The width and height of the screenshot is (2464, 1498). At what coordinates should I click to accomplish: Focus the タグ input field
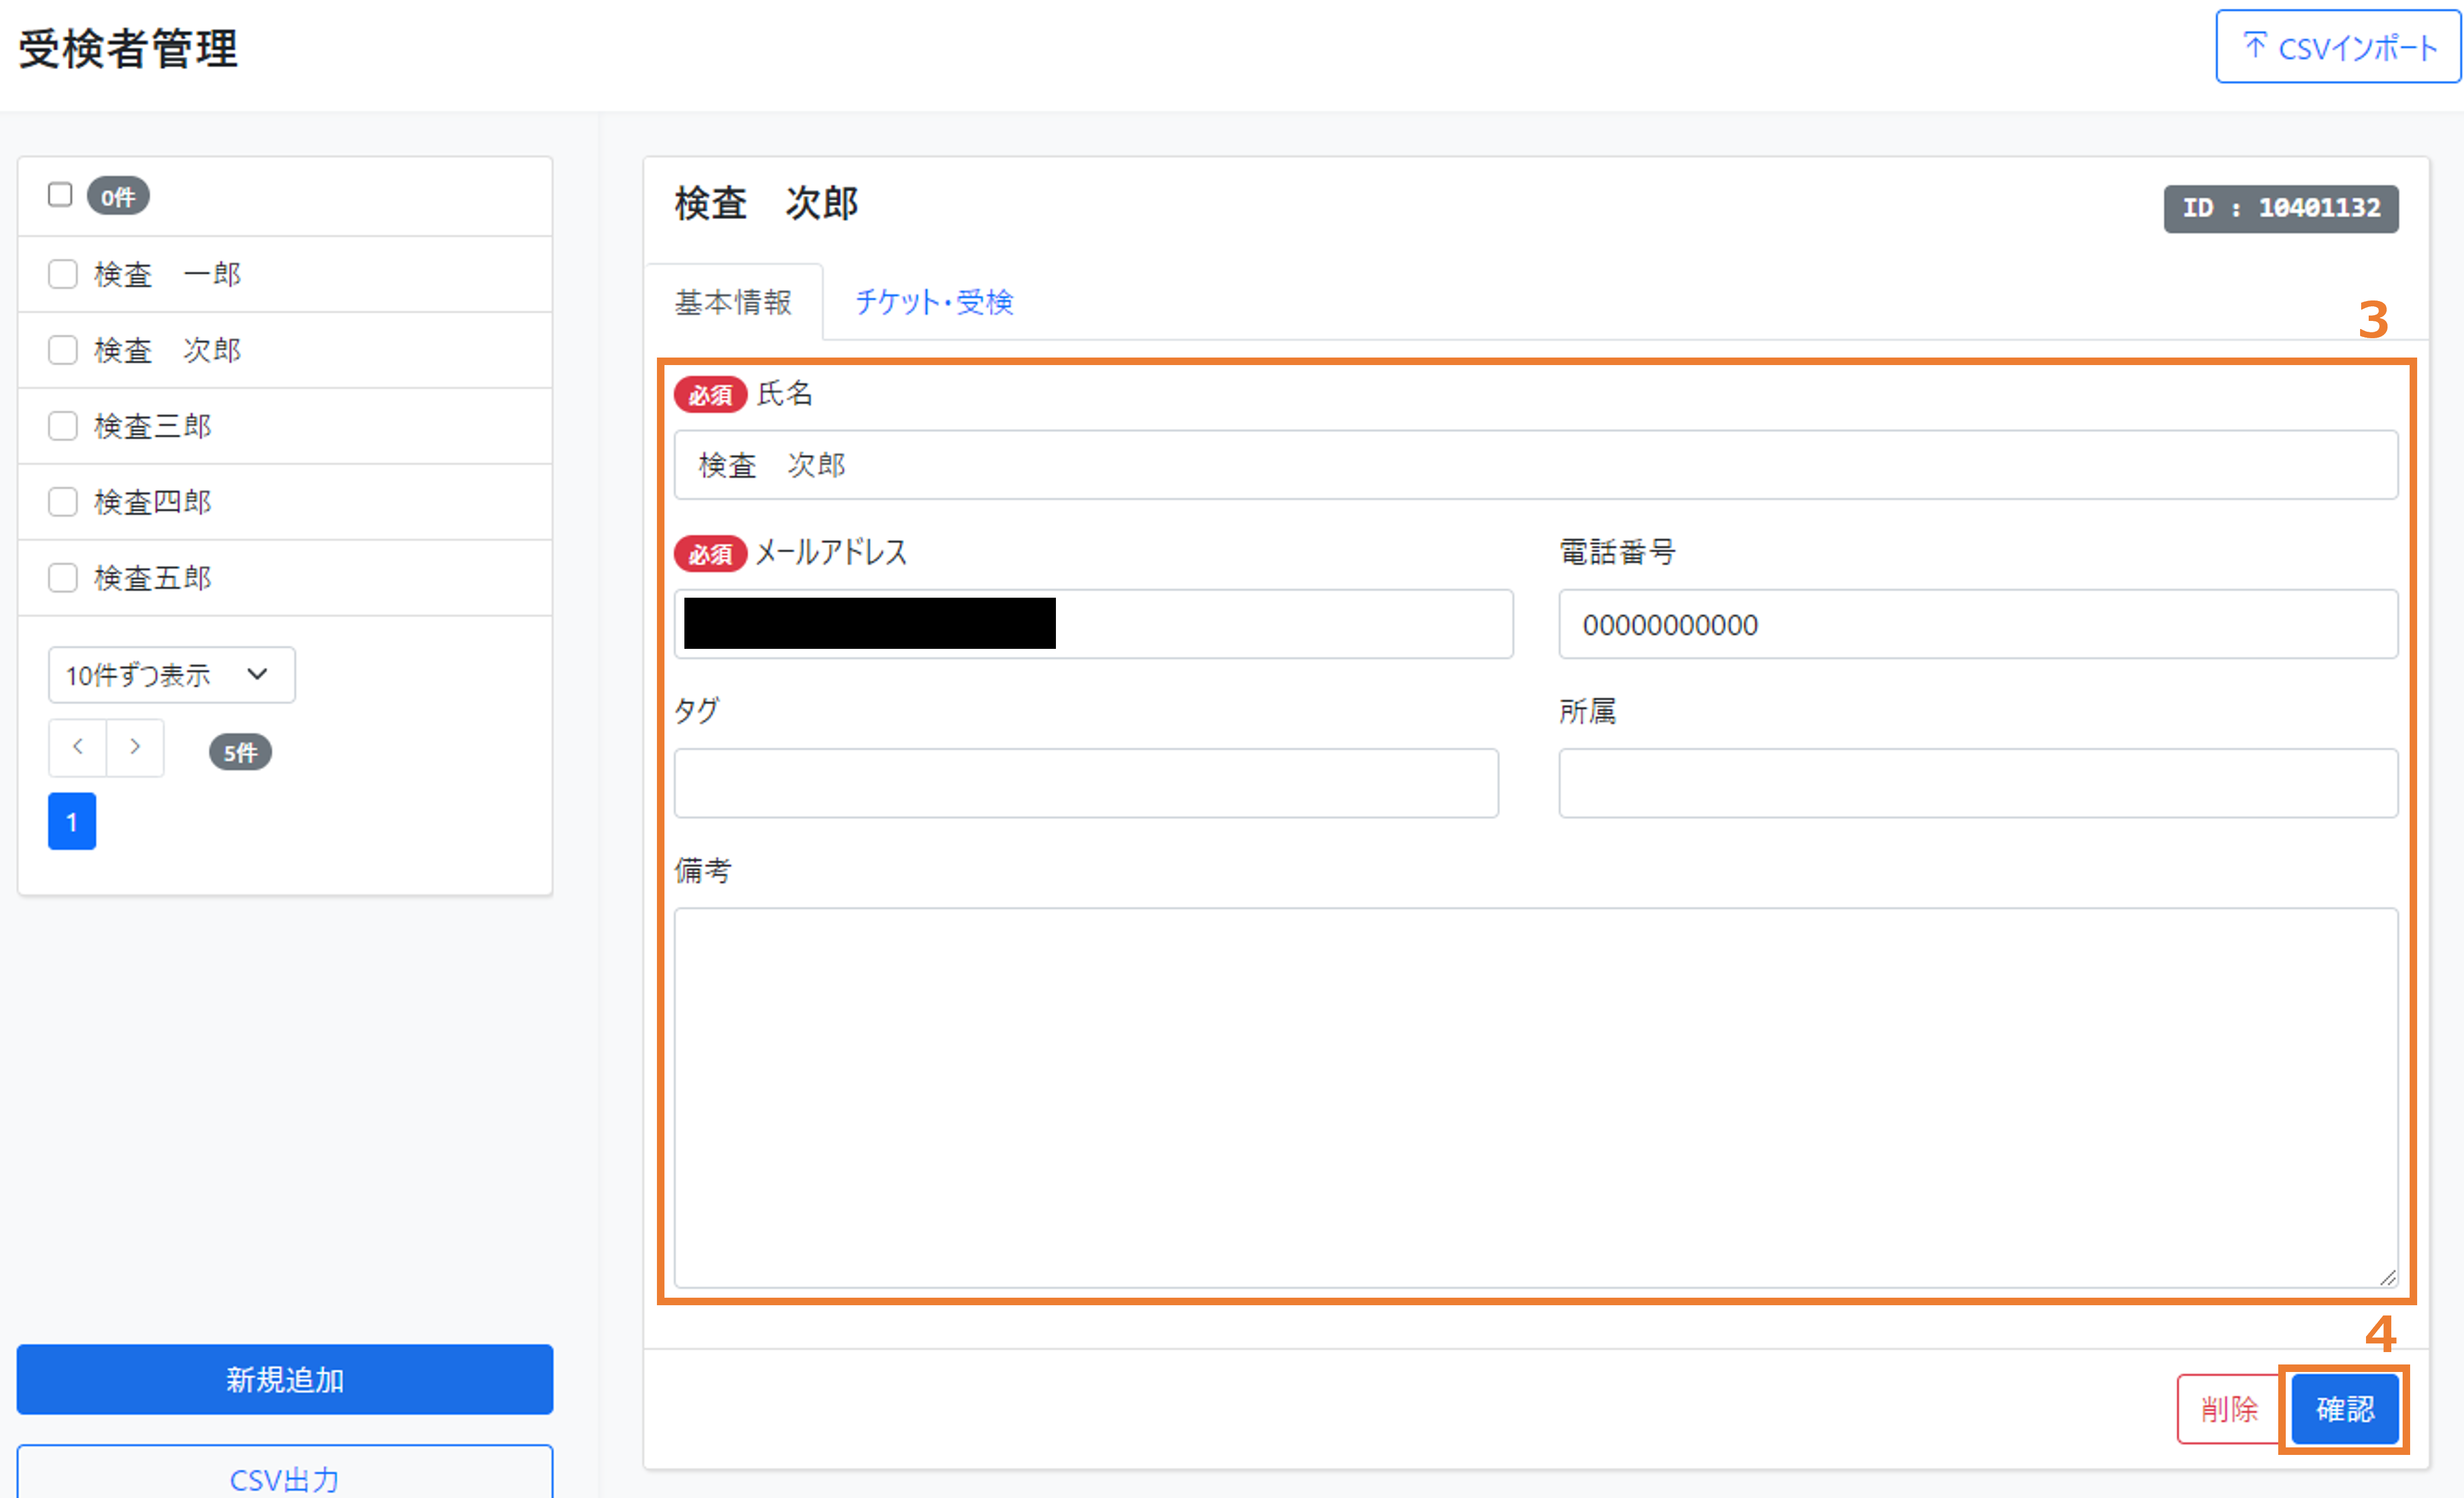1086,783
